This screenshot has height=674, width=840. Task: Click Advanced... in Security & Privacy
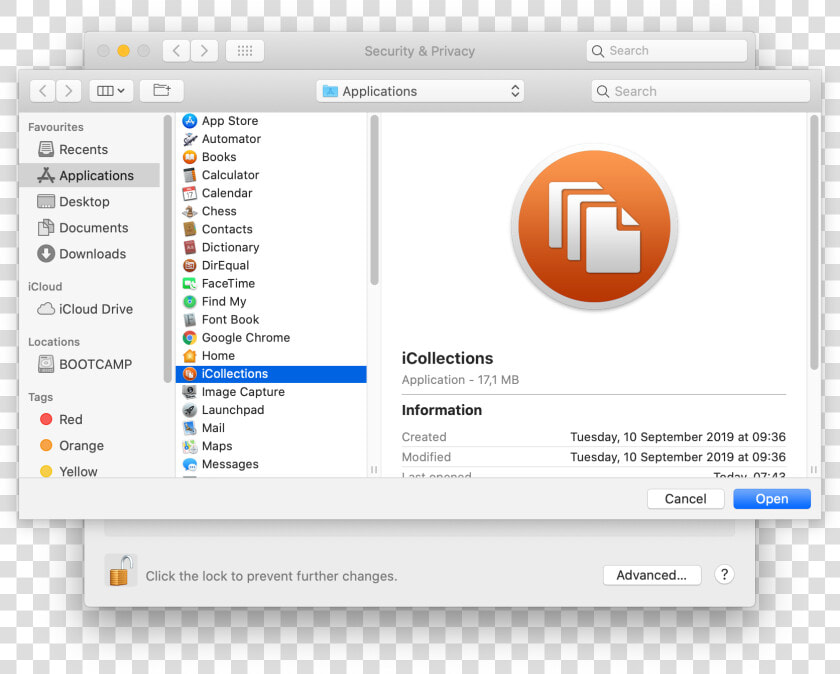652,575
